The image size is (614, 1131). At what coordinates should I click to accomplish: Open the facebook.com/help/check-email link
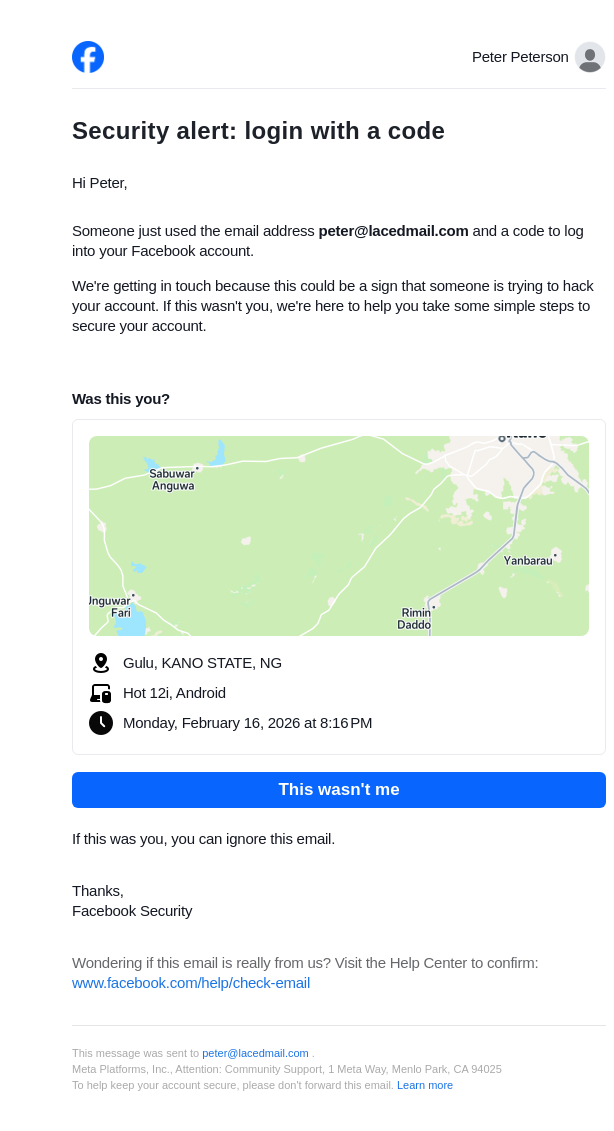[x=191, y=983]
